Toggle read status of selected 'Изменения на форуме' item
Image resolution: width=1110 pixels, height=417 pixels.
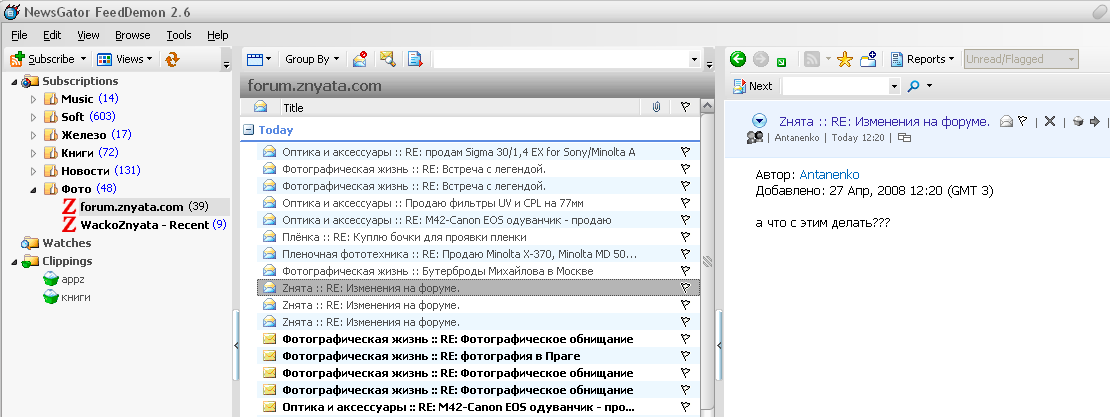[269, 287]
